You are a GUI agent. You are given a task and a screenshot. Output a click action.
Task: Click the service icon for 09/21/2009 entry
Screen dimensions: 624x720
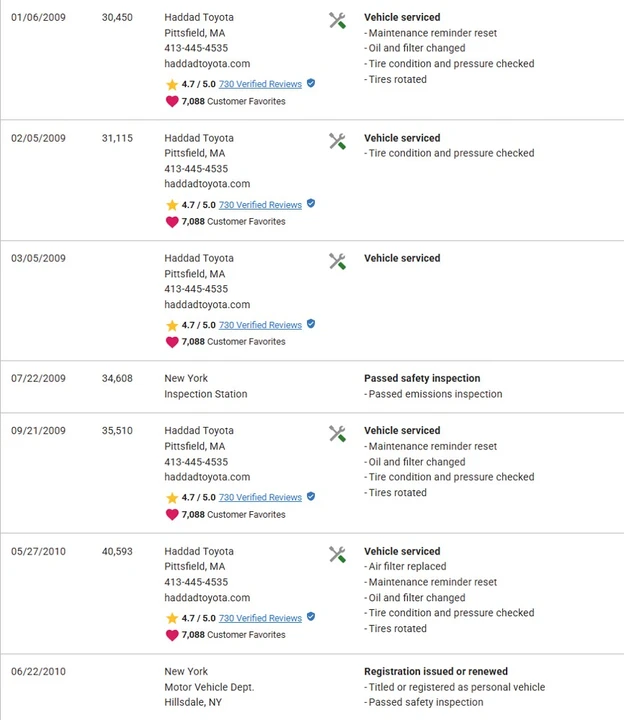pos(337,434)
